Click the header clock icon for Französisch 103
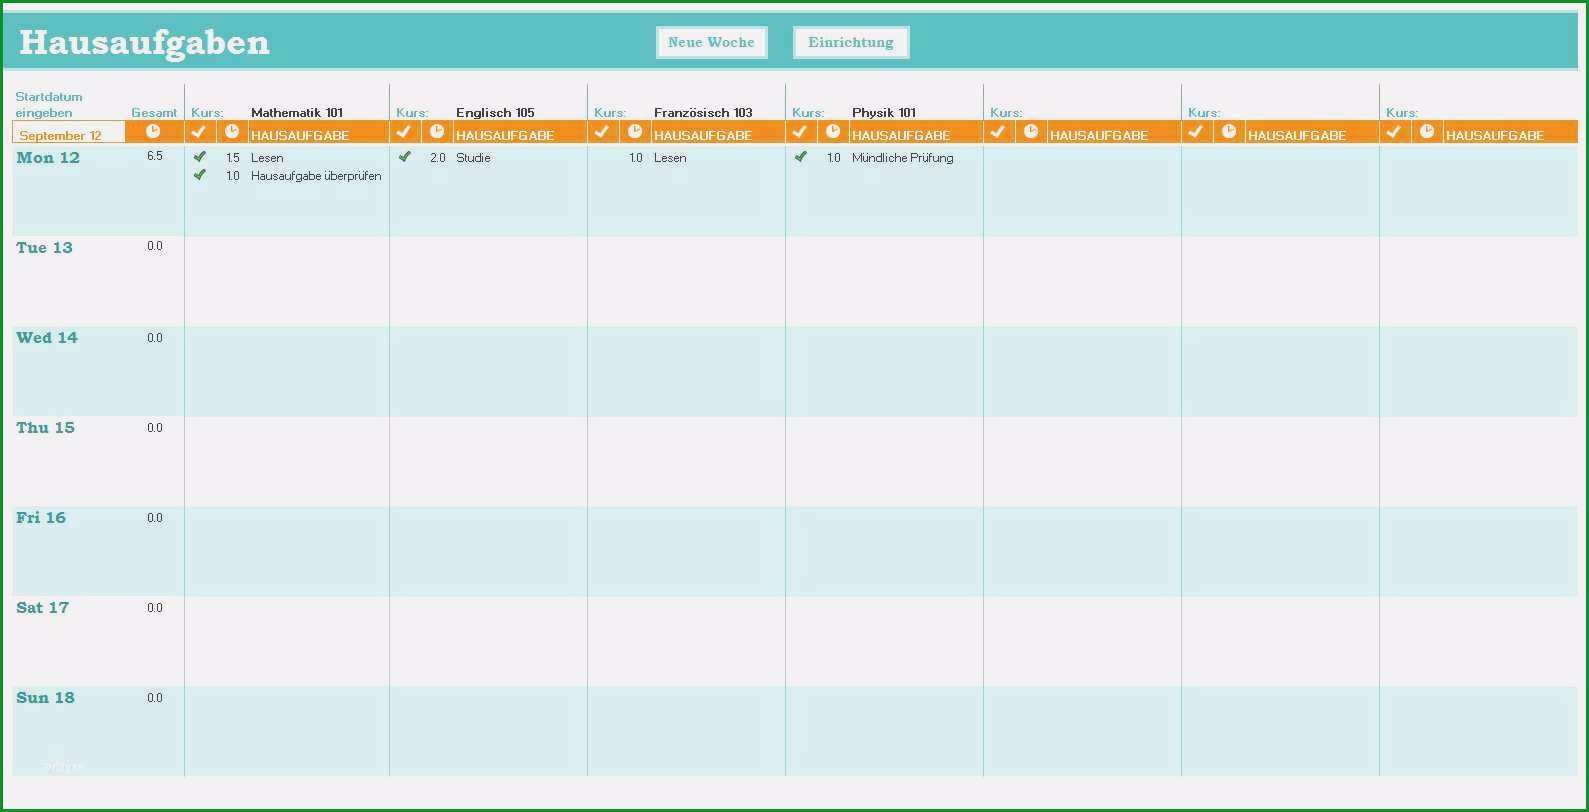The image size is (1589, 812). click(635, 131)
